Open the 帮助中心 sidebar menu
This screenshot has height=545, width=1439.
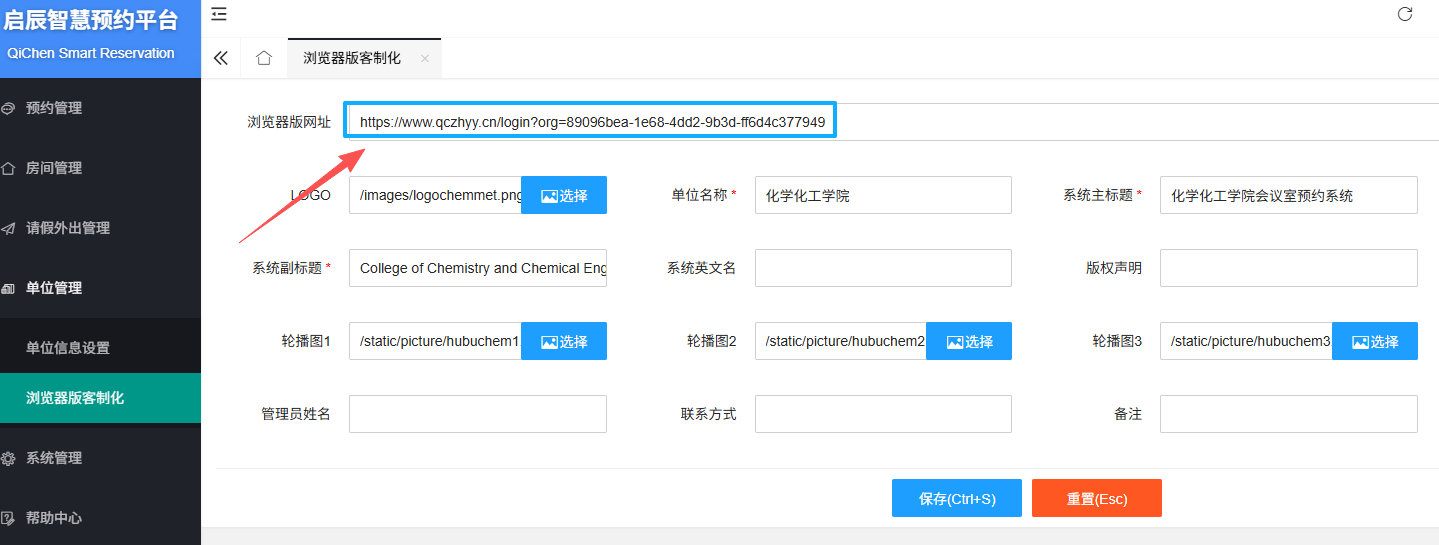click(x=54, y=518)
